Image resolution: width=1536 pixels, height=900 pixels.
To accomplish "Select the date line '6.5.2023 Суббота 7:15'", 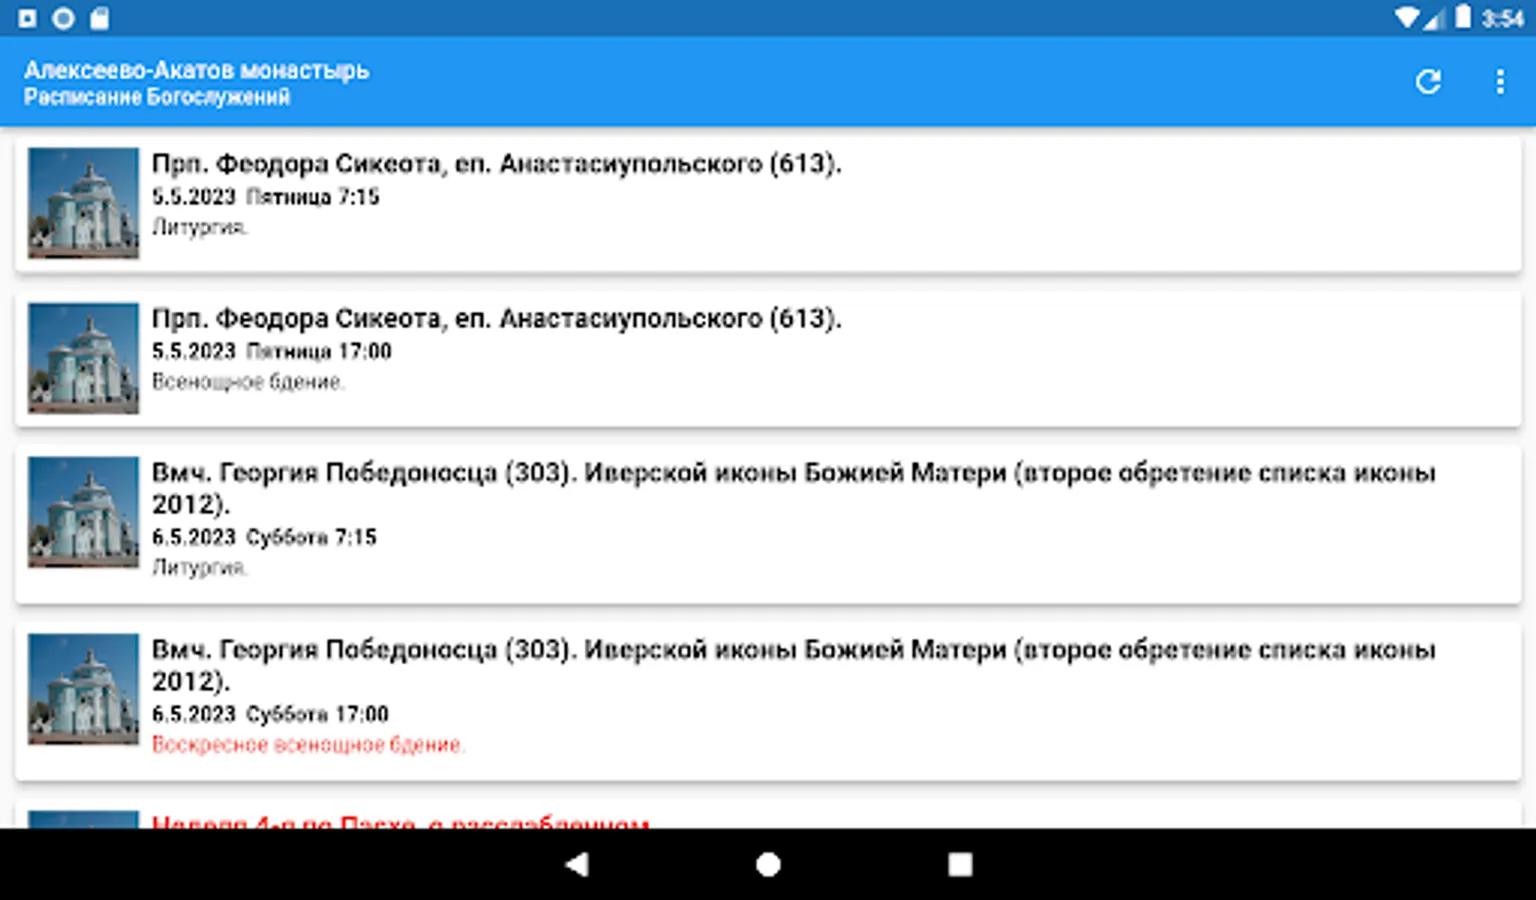I will pyautogui.click(x=264, y=538).
